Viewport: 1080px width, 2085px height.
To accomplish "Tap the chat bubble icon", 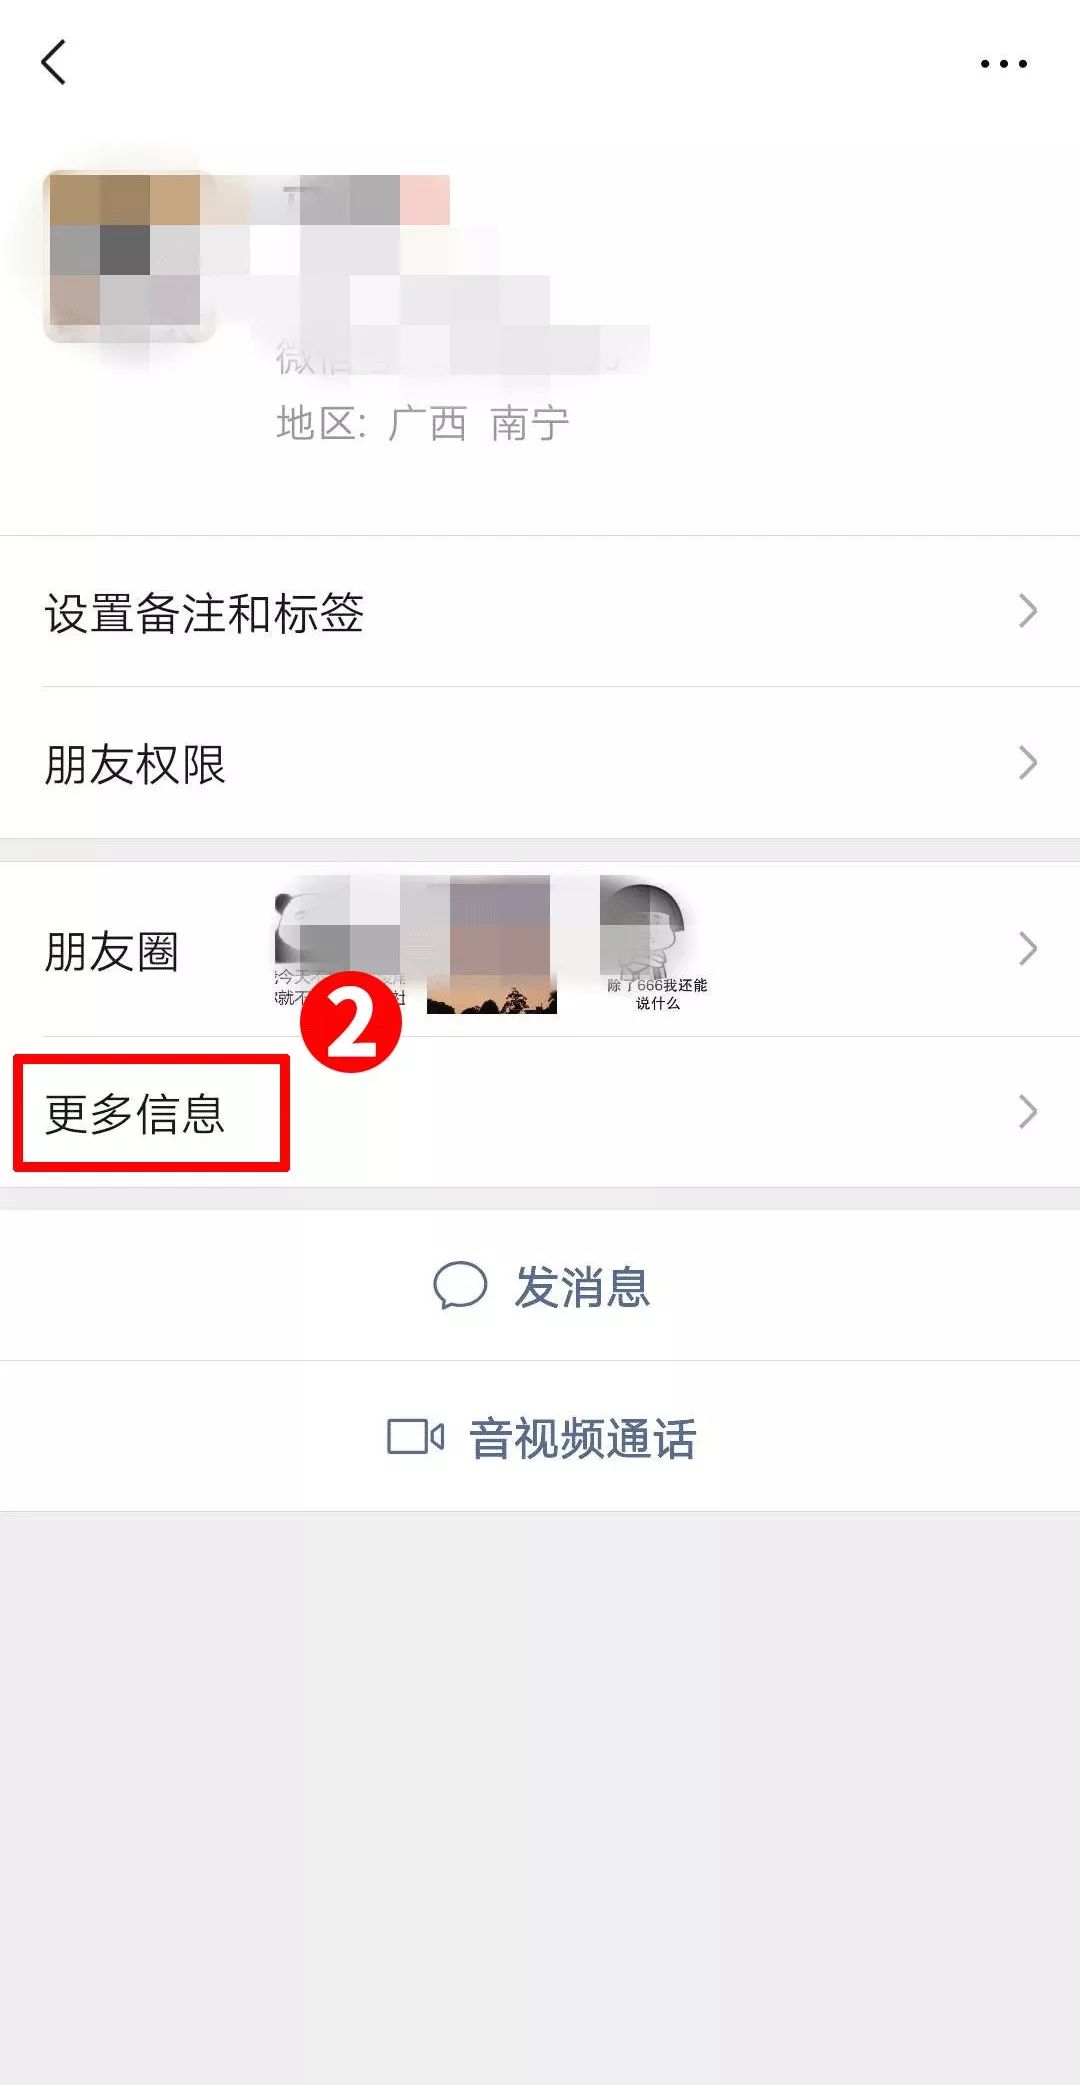I will coord(460,1286).
